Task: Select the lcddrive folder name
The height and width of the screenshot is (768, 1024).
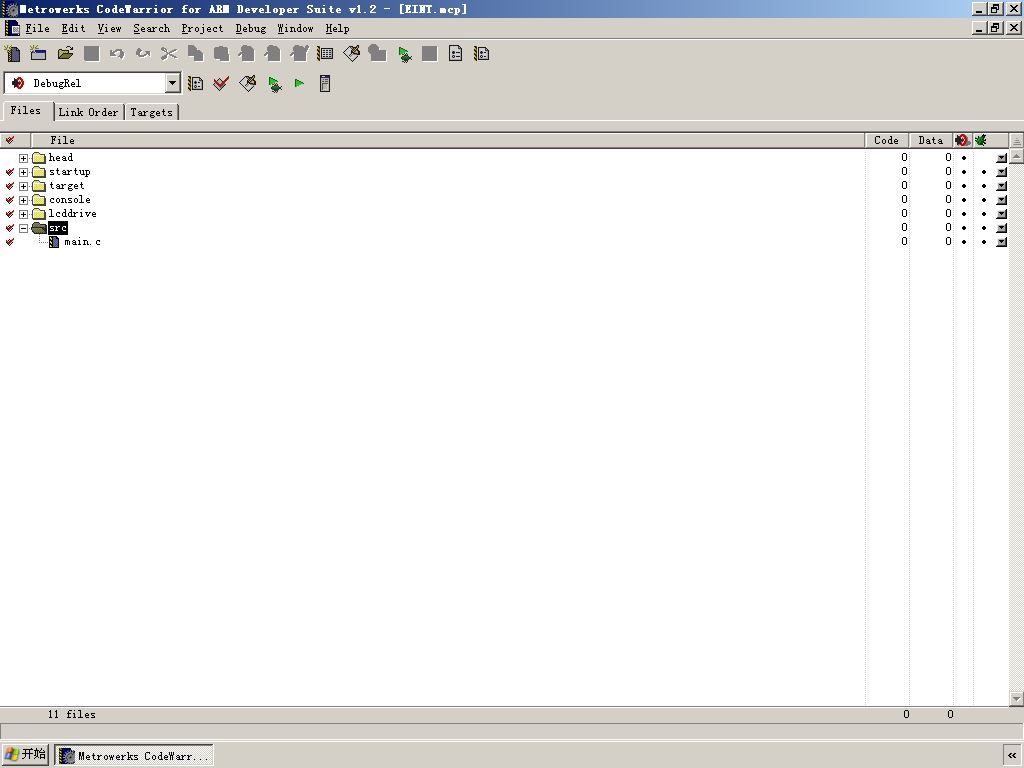Action: pos(72,214)
